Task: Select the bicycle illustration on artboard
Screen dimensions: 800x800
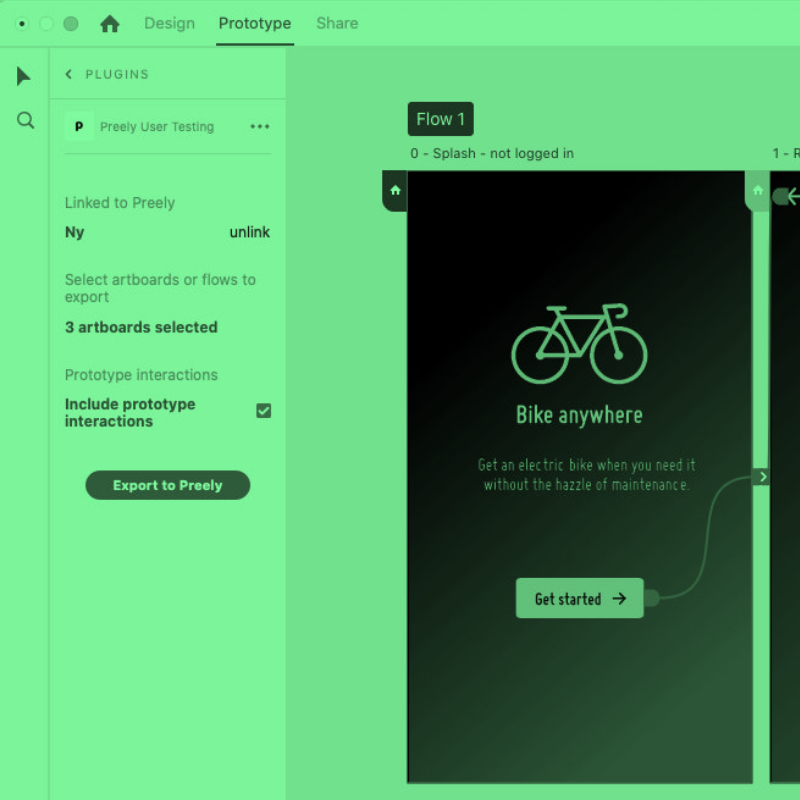Action: coord(579,343)
